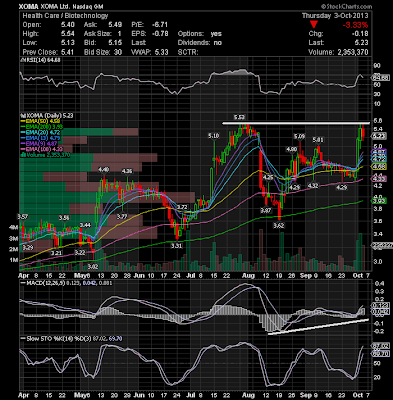Click the Volume legend entry with bar icon
This screenshot has height=400, width=393.
(45, 155)
